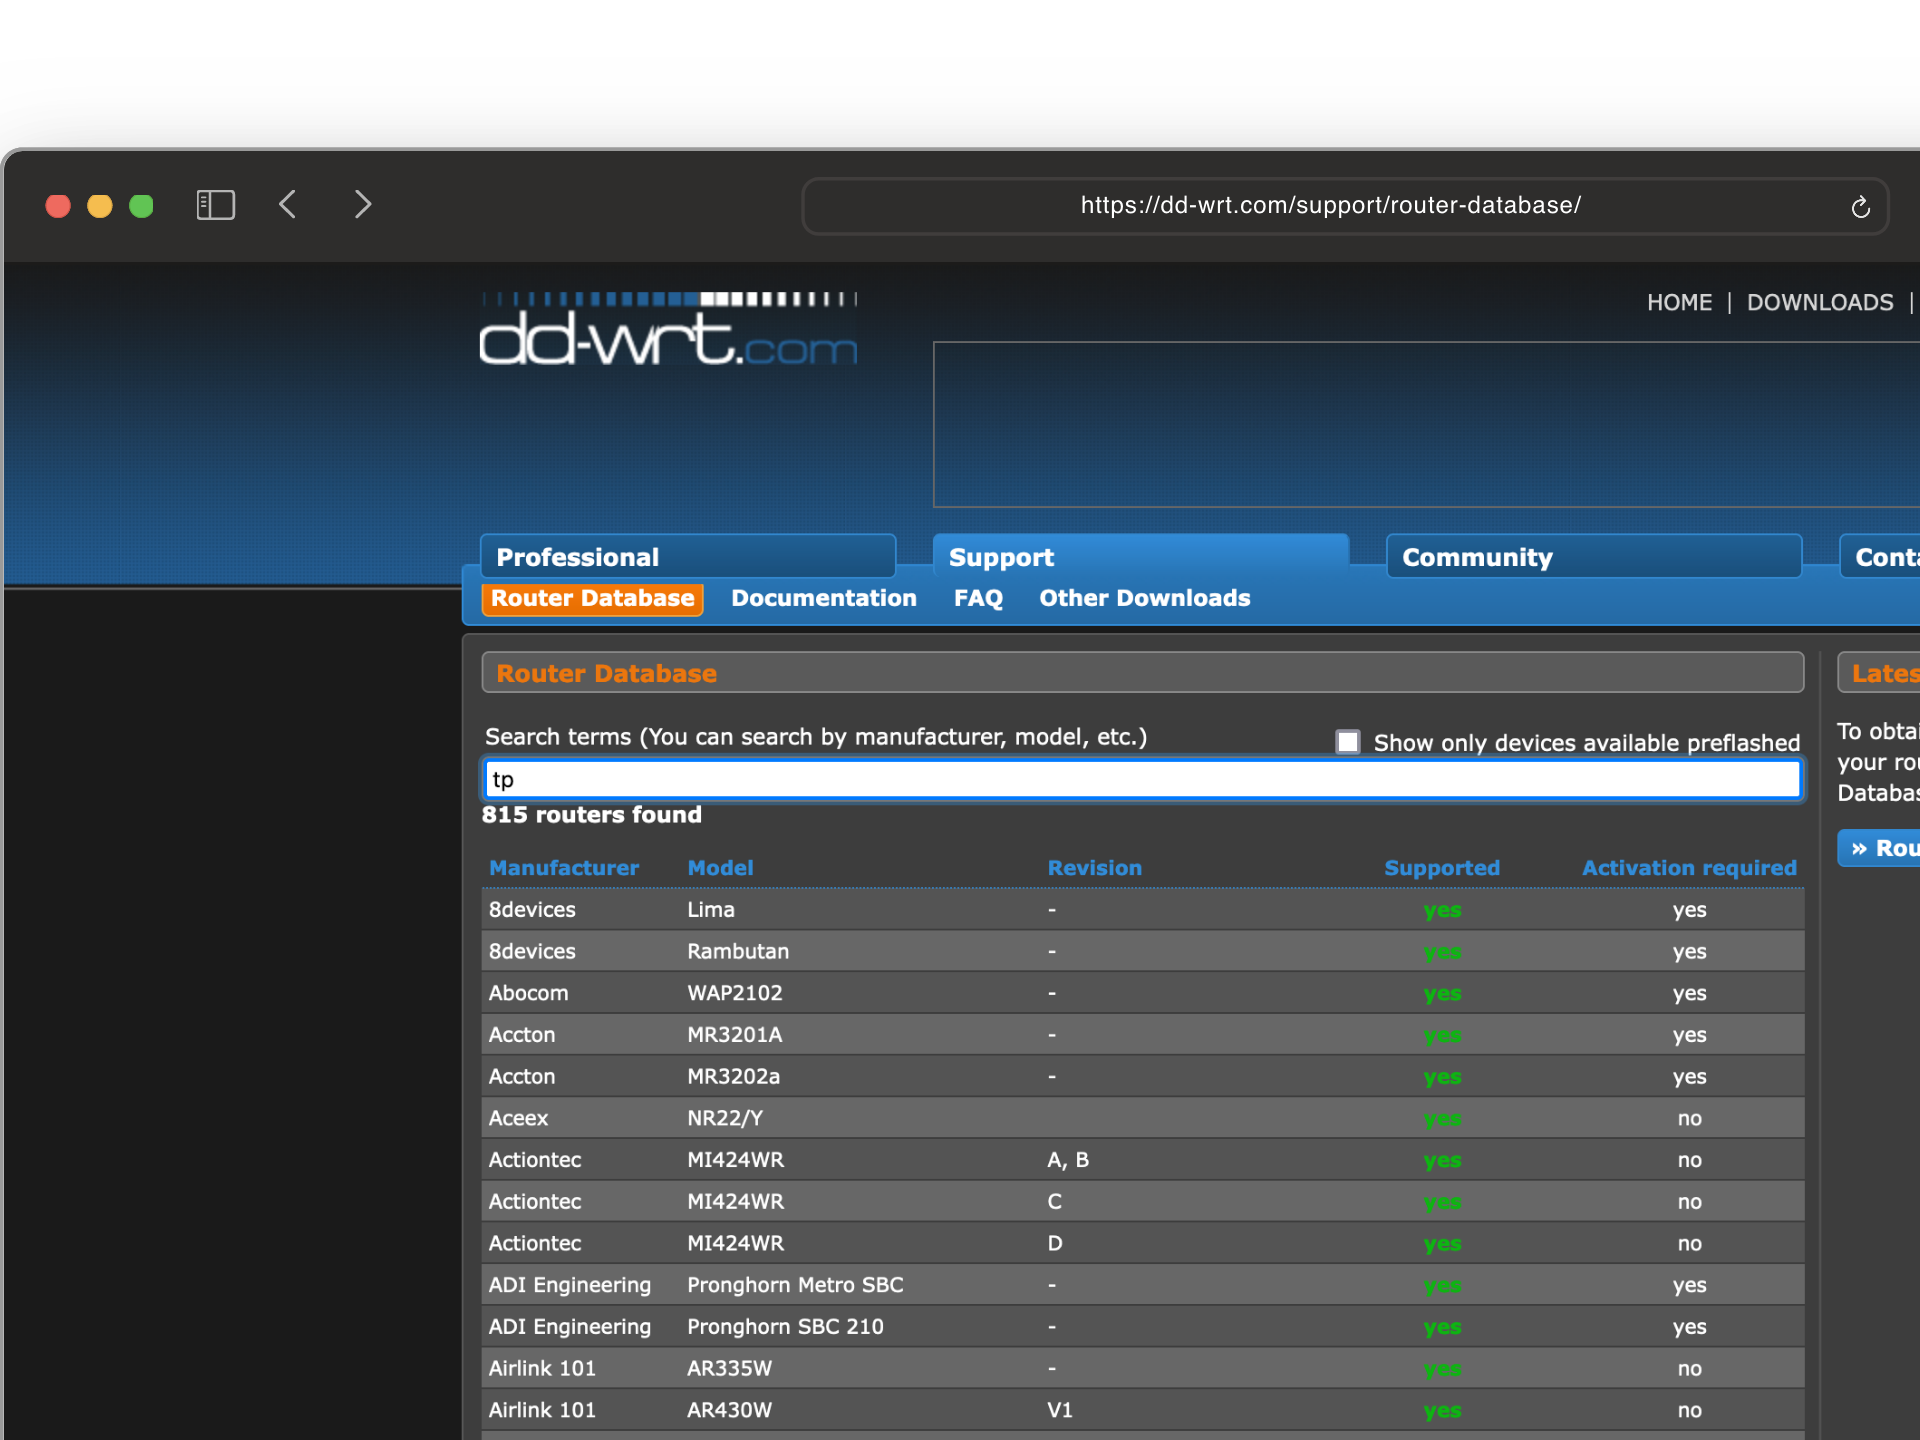This screenshot has height=1440, width=1920.
Task: Click the HOME link
Action: point(1679,302)
